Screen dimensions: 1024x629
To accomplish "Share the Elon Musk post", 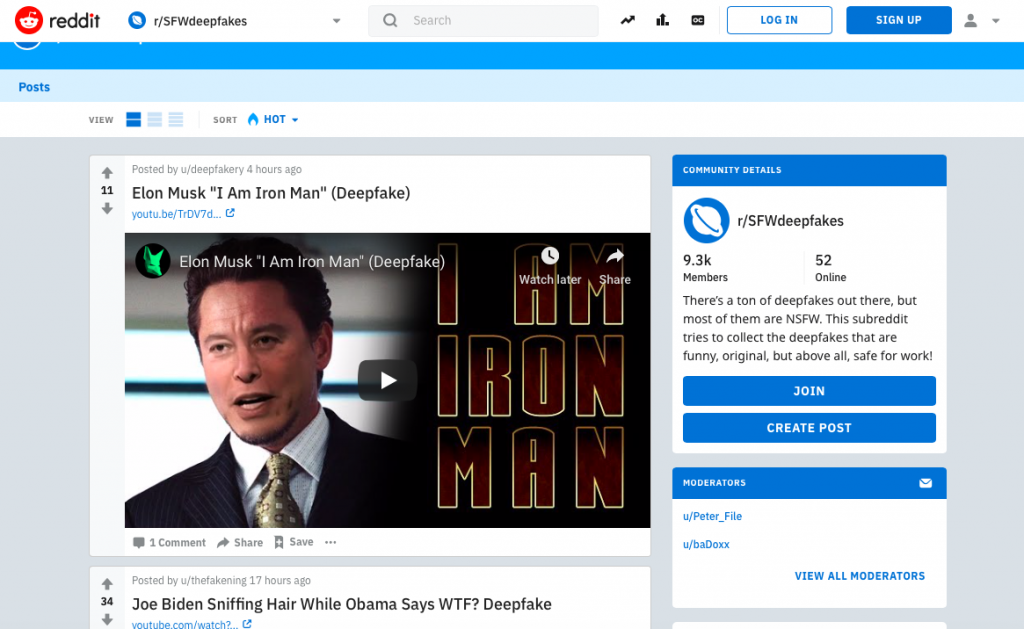I will pyautogui.click(x=240, y=542).
